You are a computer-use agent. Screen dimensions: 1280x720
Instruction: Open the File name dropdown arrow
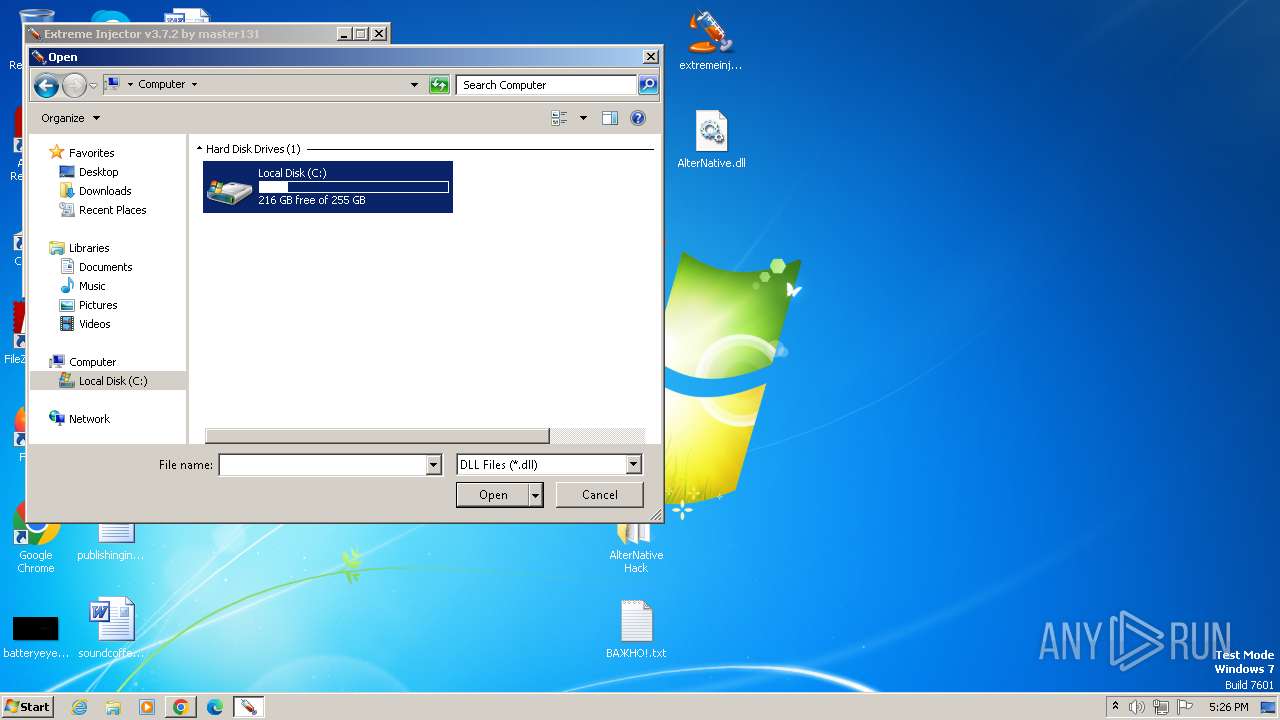[433, 465]
